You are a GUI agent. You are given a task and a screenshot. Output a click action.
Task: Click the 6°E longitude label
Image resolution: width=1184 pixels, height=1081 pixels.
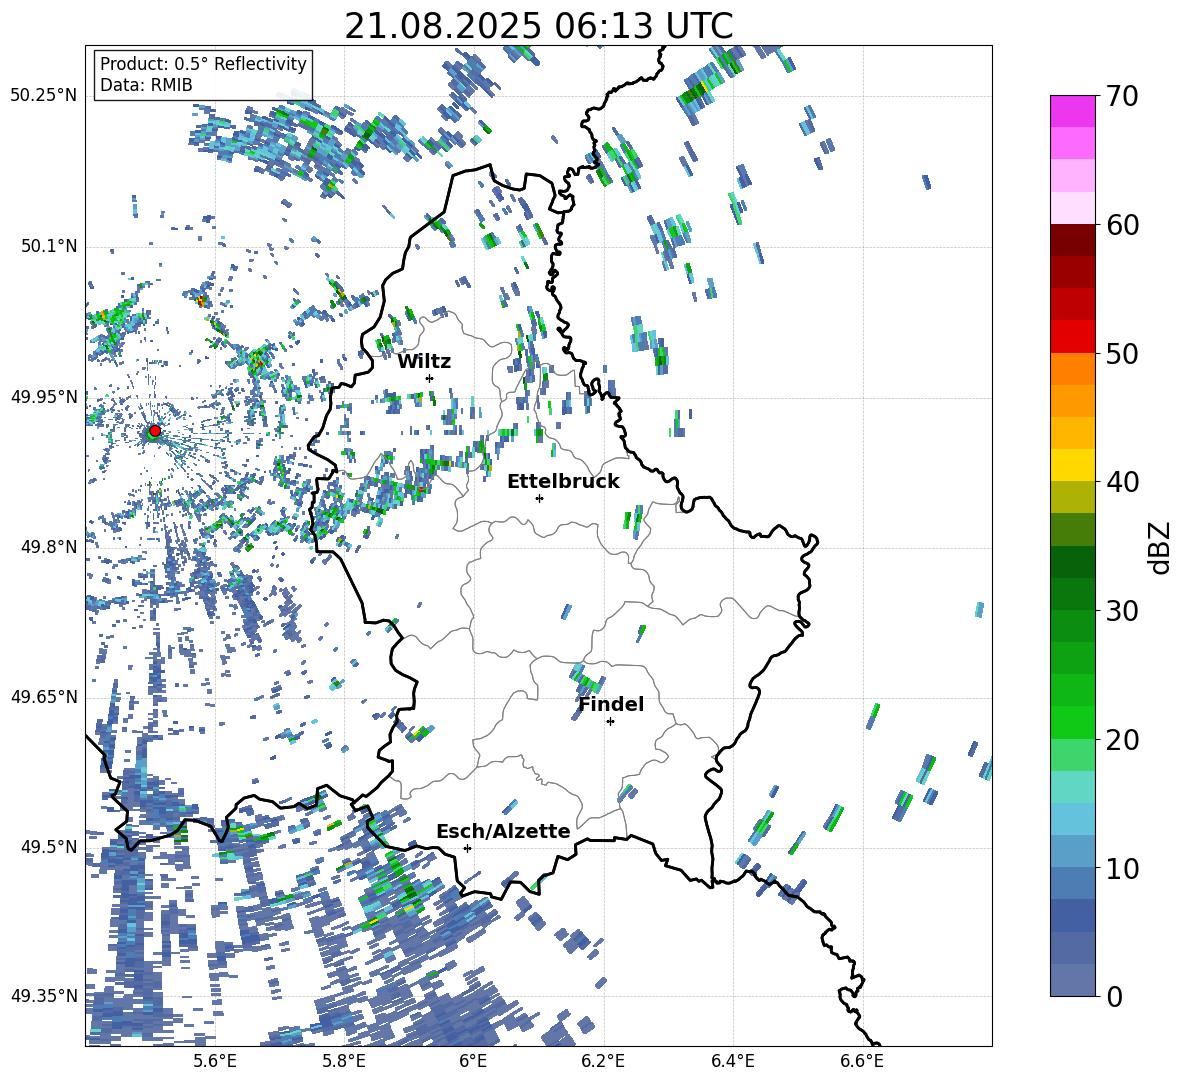point(473,1061)
